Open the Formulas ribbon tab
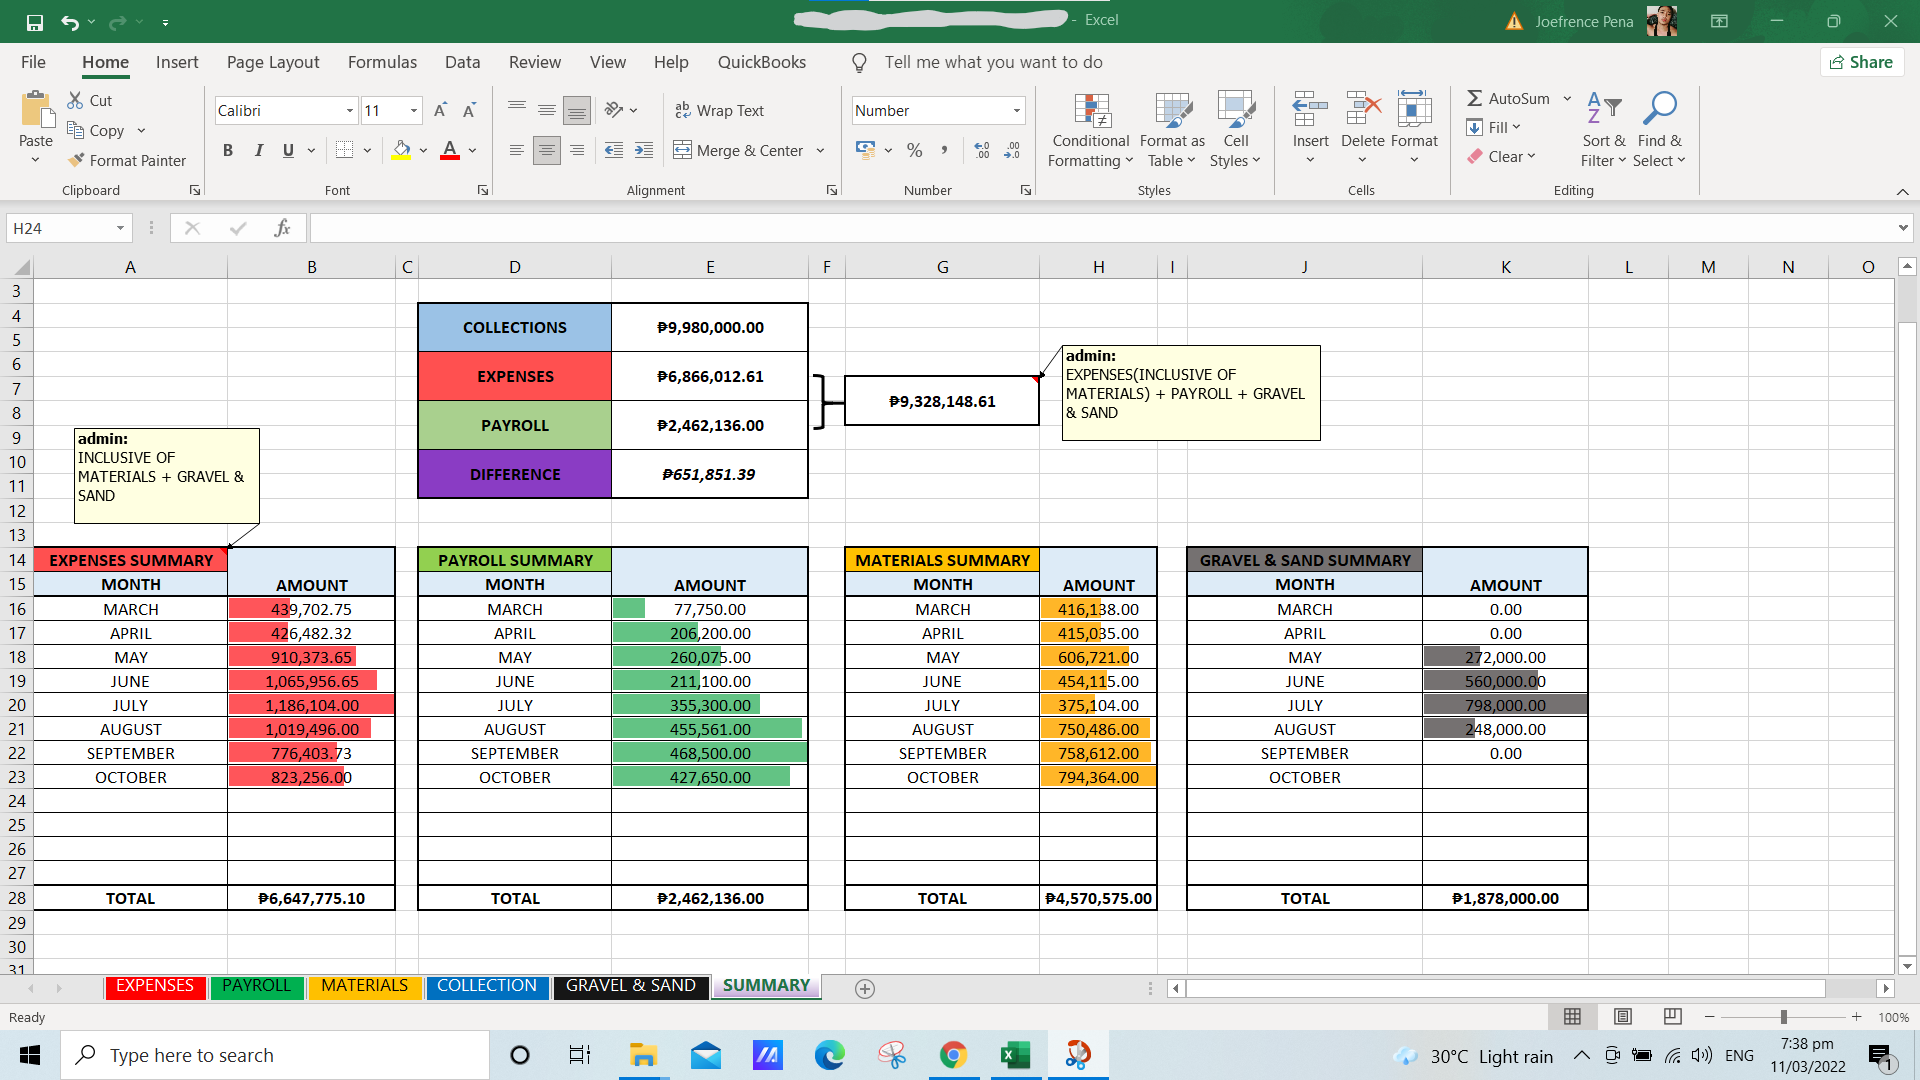 [382, 62]
